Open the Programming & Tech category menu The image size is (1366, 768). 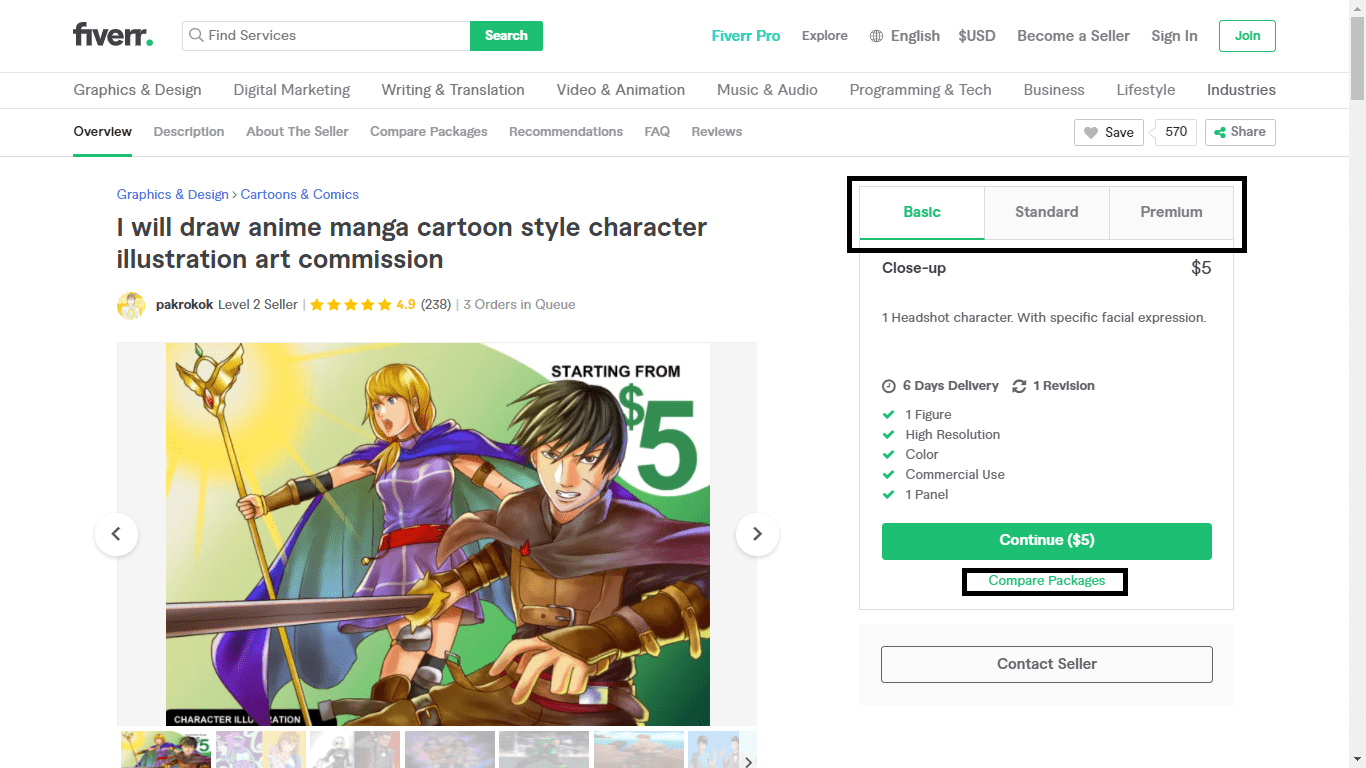point(920,90)
